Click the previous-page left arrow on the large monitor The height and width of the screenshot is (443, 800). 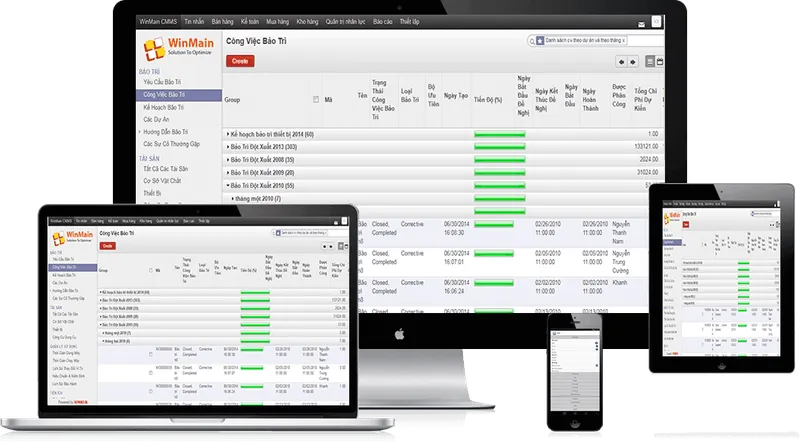click(621, 62)
